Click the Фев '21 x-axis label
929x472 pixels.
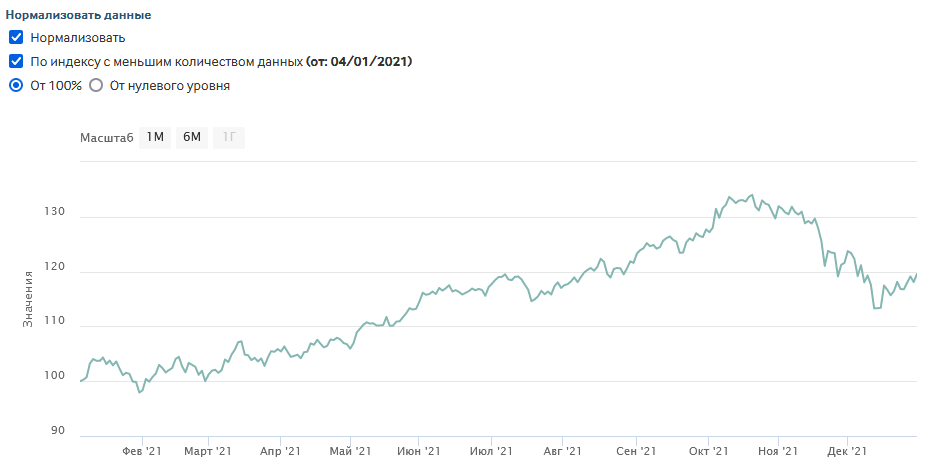141,452
